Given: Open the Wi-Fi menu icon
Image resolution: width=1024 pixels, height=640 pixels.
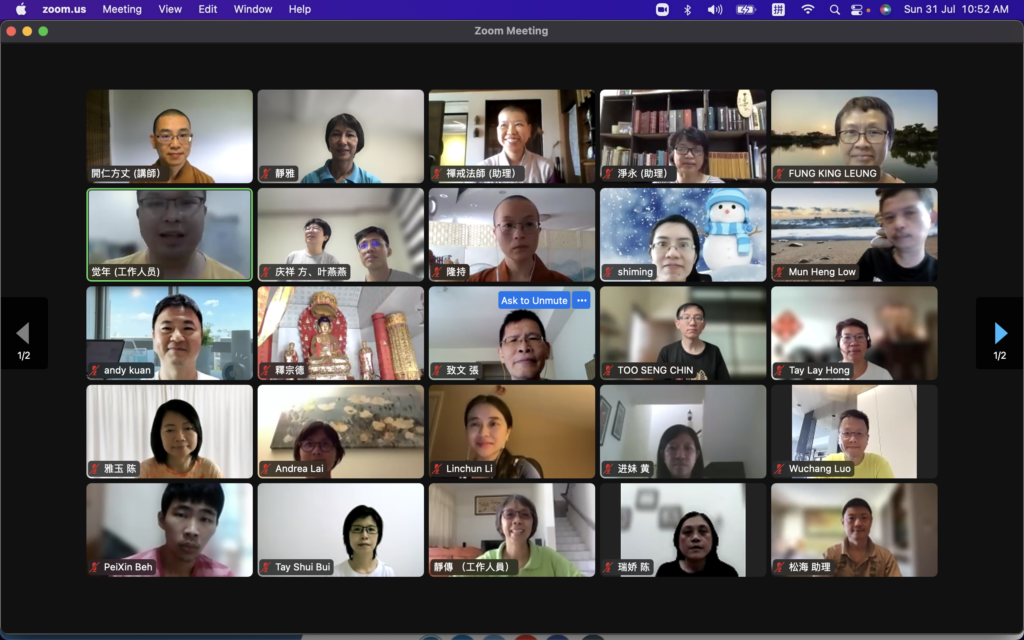Looking at the screenshot, I should click(x=807, y=9).
